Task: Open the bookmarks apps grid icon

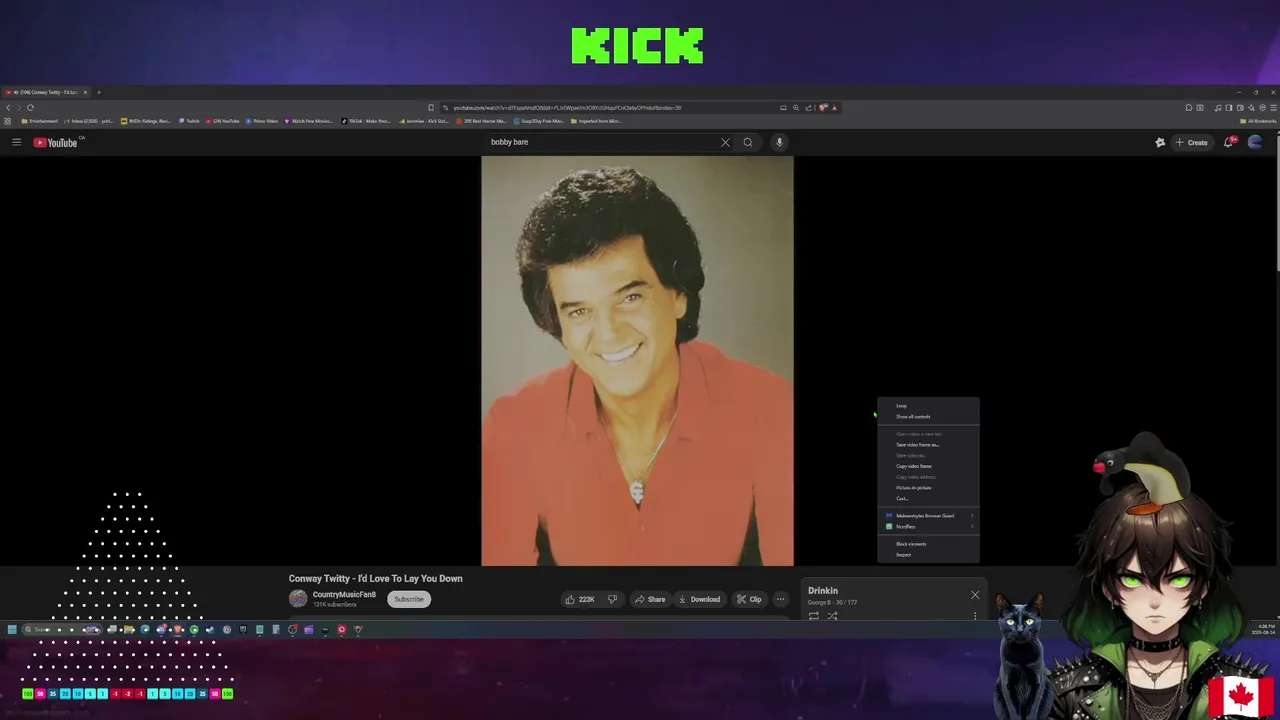Action: pos(7,121)
